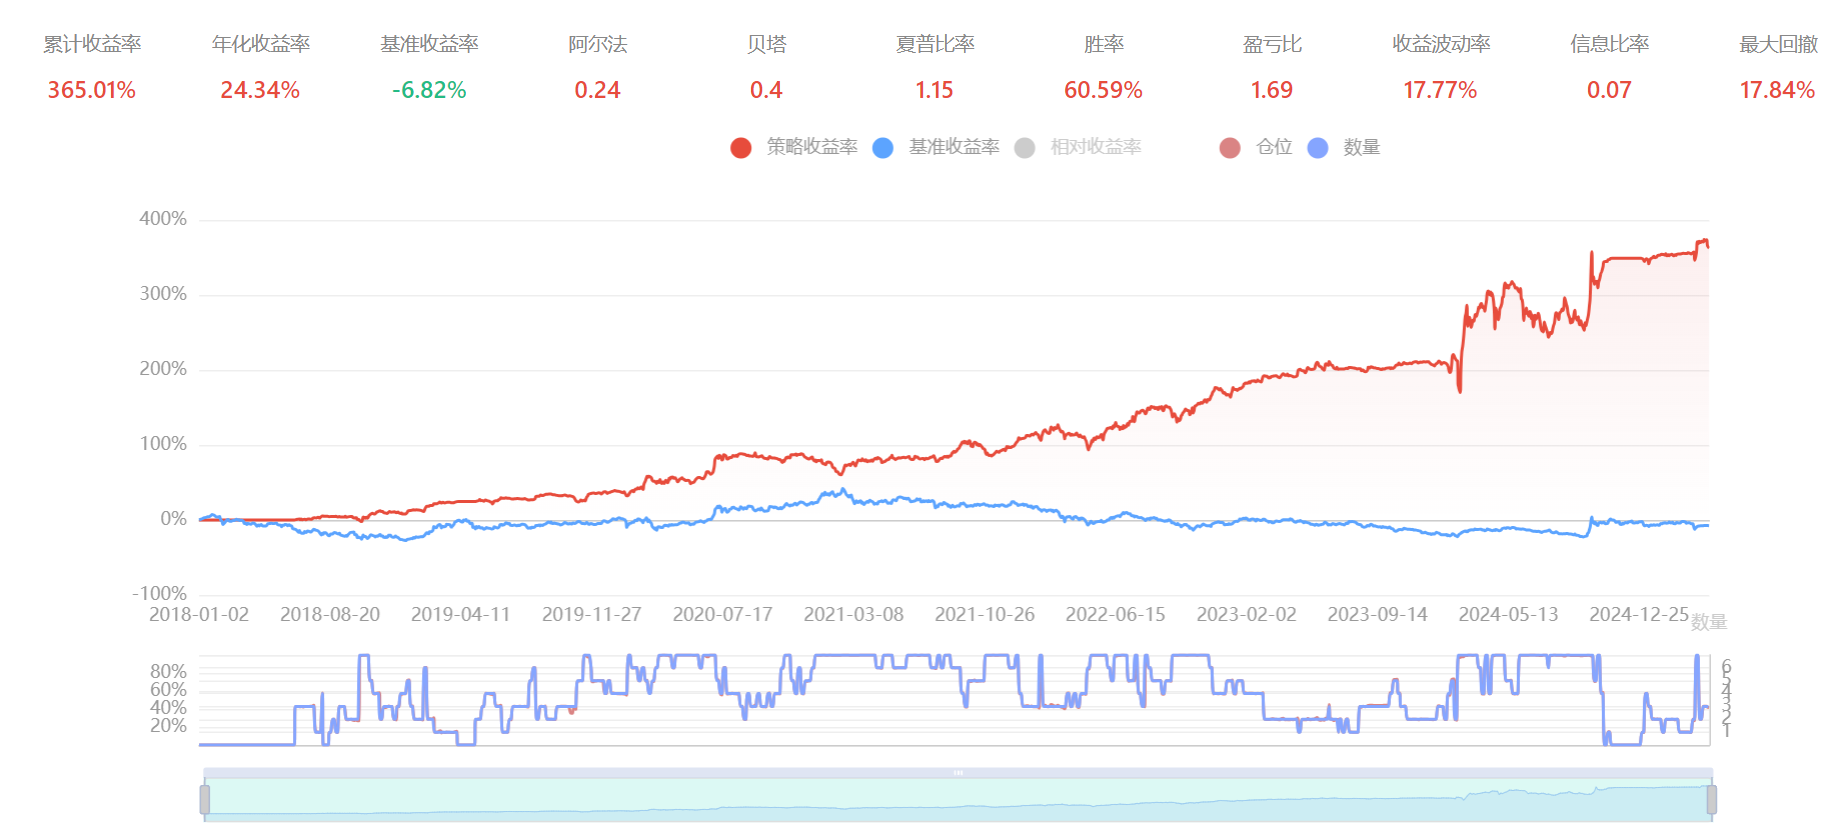The height and width of the screenshot is (833, 1845).
Task: Click the red 策略收益率 legend dot
Action: [741, 148]
